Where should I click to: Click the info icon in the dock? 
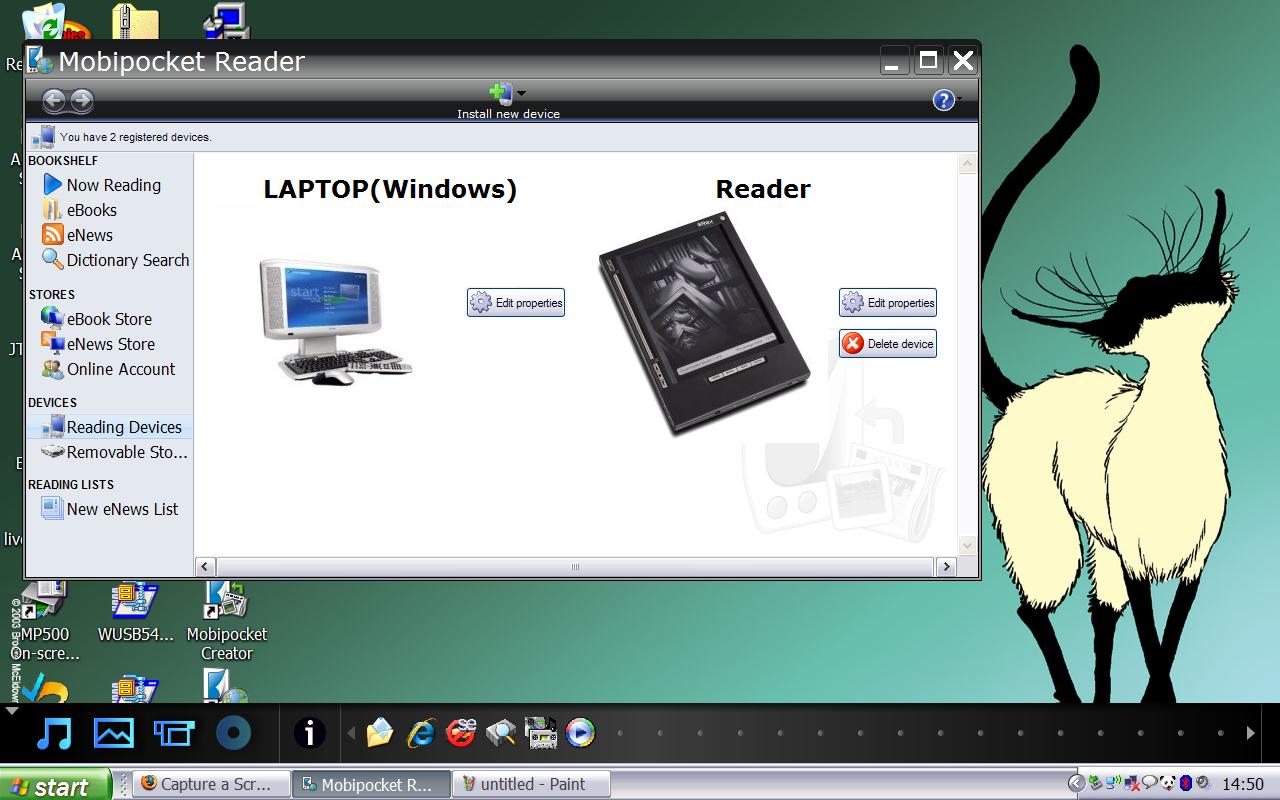309,733
